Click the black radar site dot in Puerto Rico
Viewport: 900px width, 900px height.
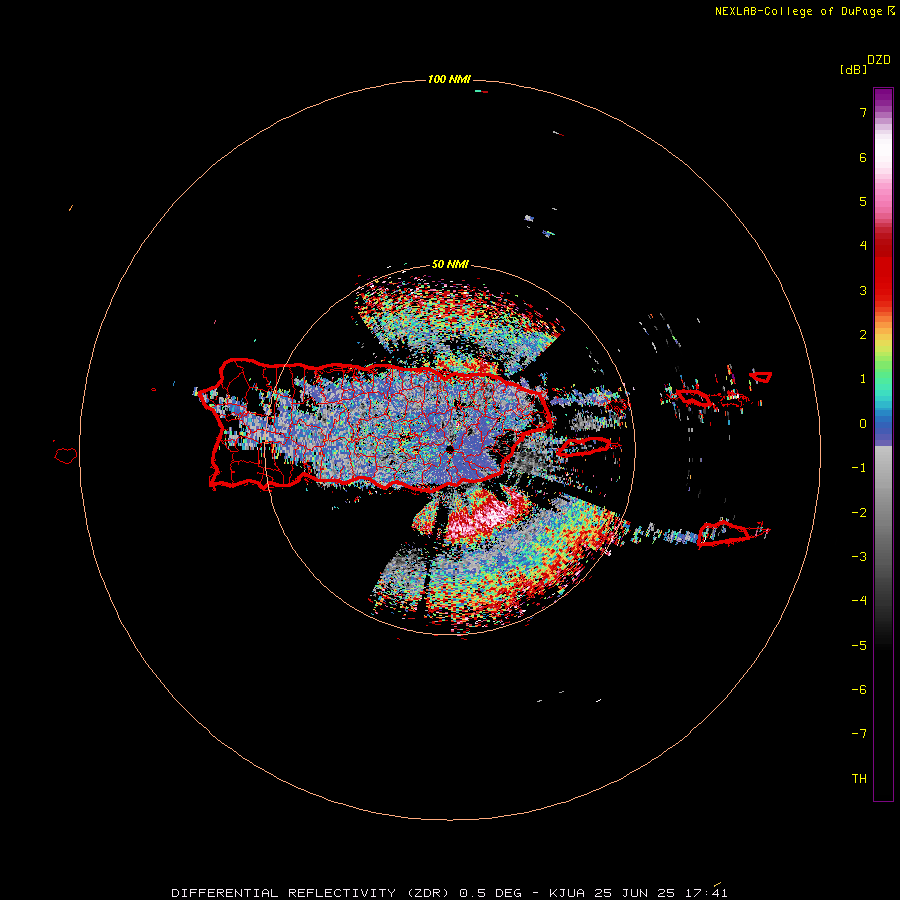pos(449,449)
